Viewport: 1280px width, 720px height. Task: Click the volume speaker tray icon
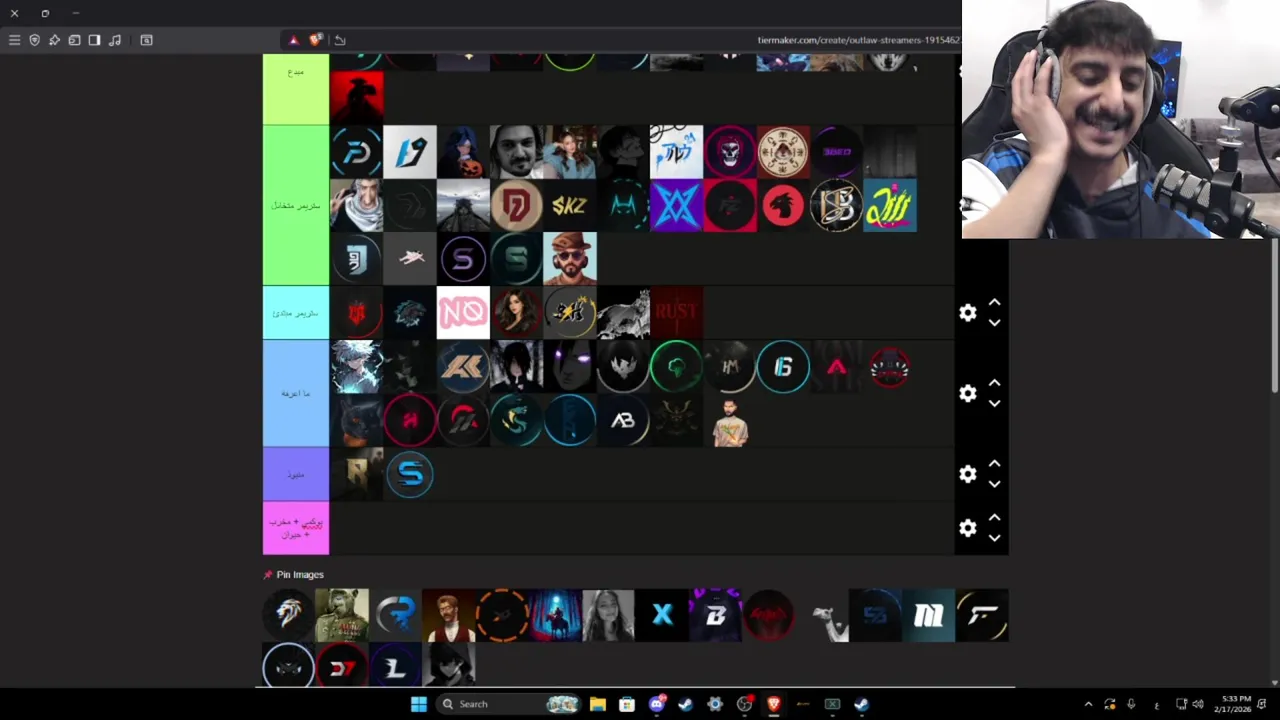pyautogui.click(x=1198, y=704)
